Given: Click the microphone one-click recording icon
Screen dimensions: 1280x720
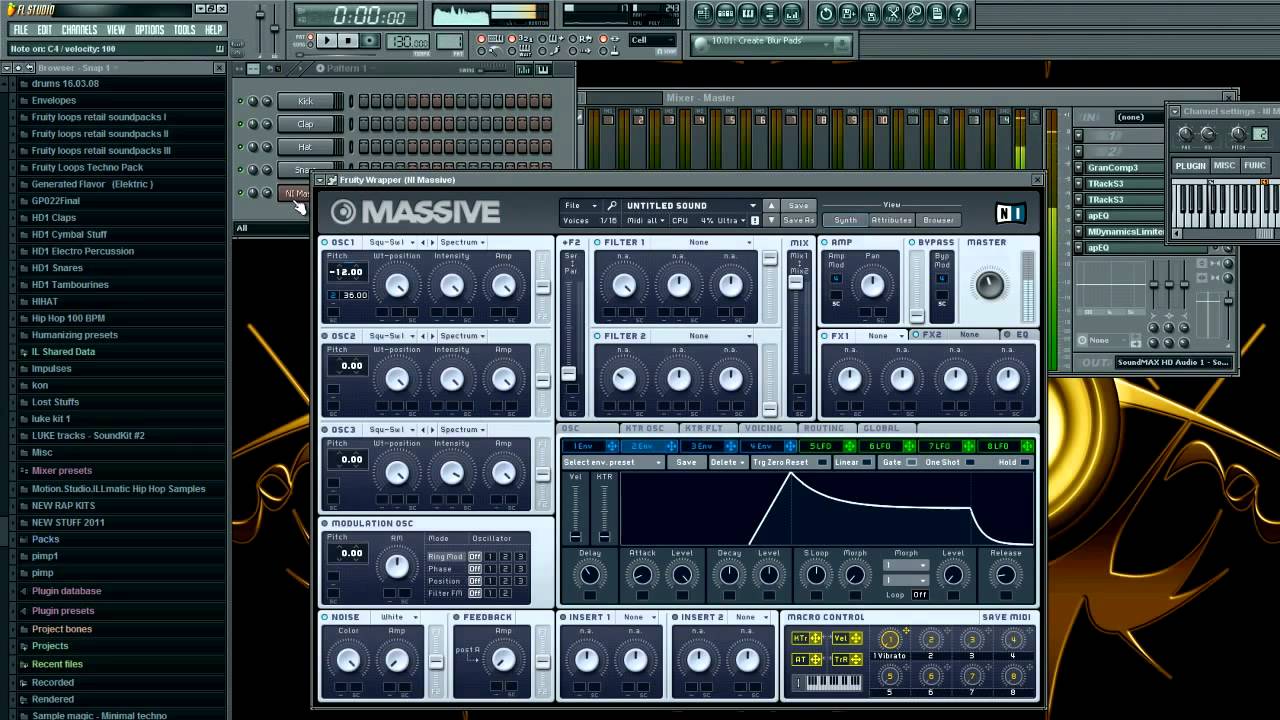Looking at the screenshot, I should click(915, 14).
